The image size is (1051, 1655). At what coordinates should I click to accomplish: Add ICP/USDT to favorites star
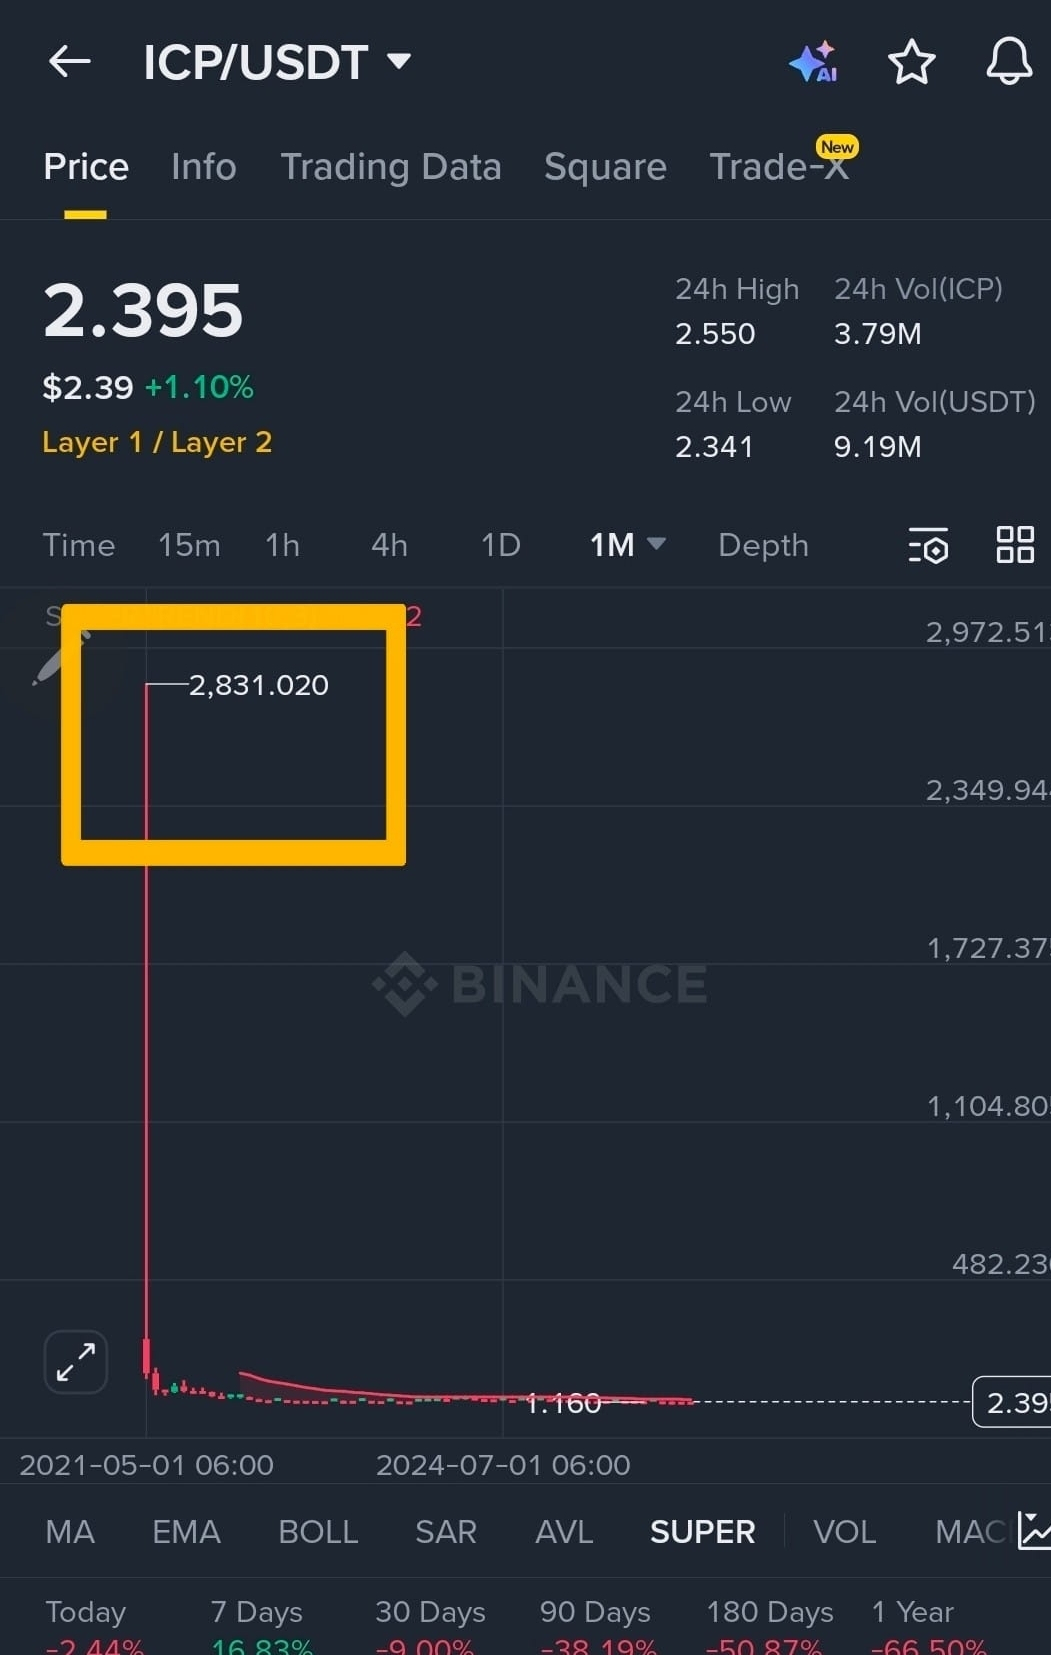911,62
